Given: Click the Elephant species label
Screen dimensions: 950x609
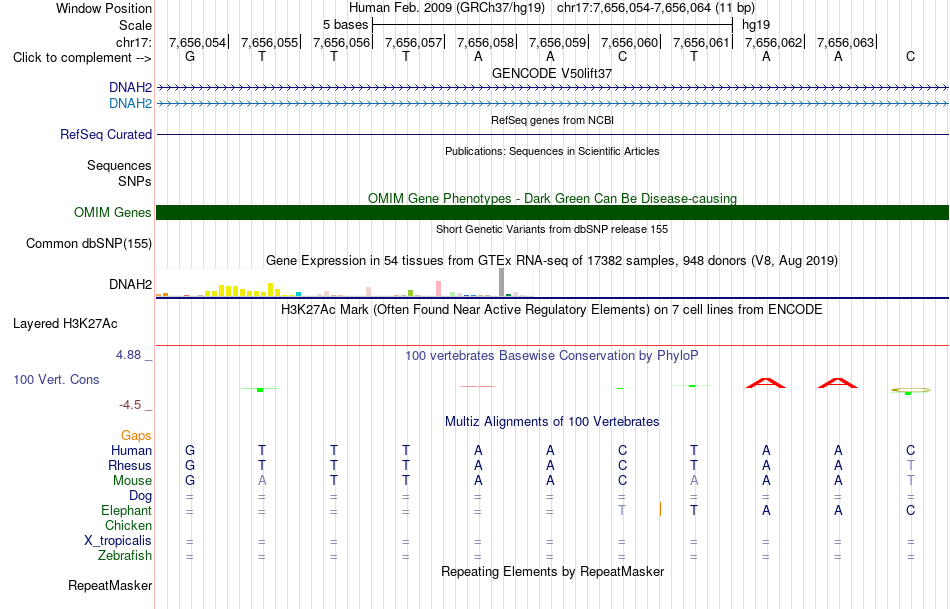Looking at the screenshot, I should [126, 510].
